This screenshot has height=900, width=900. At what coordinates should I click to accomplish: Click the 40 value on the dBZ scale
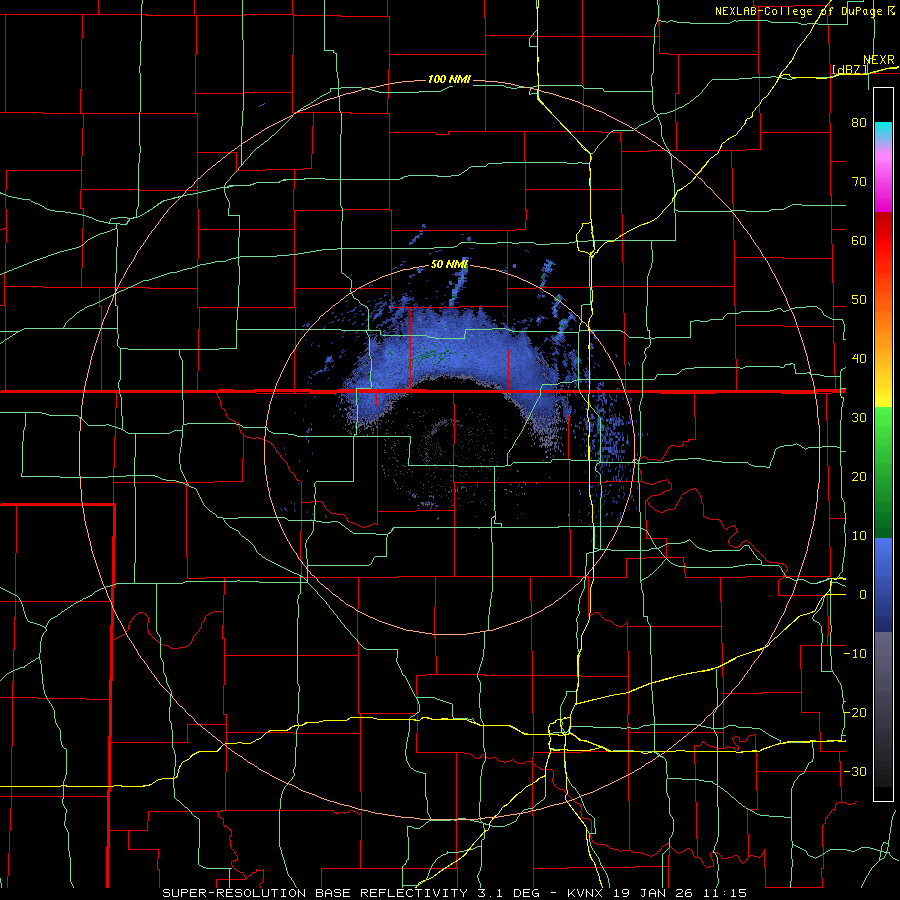tap(859, 359)
